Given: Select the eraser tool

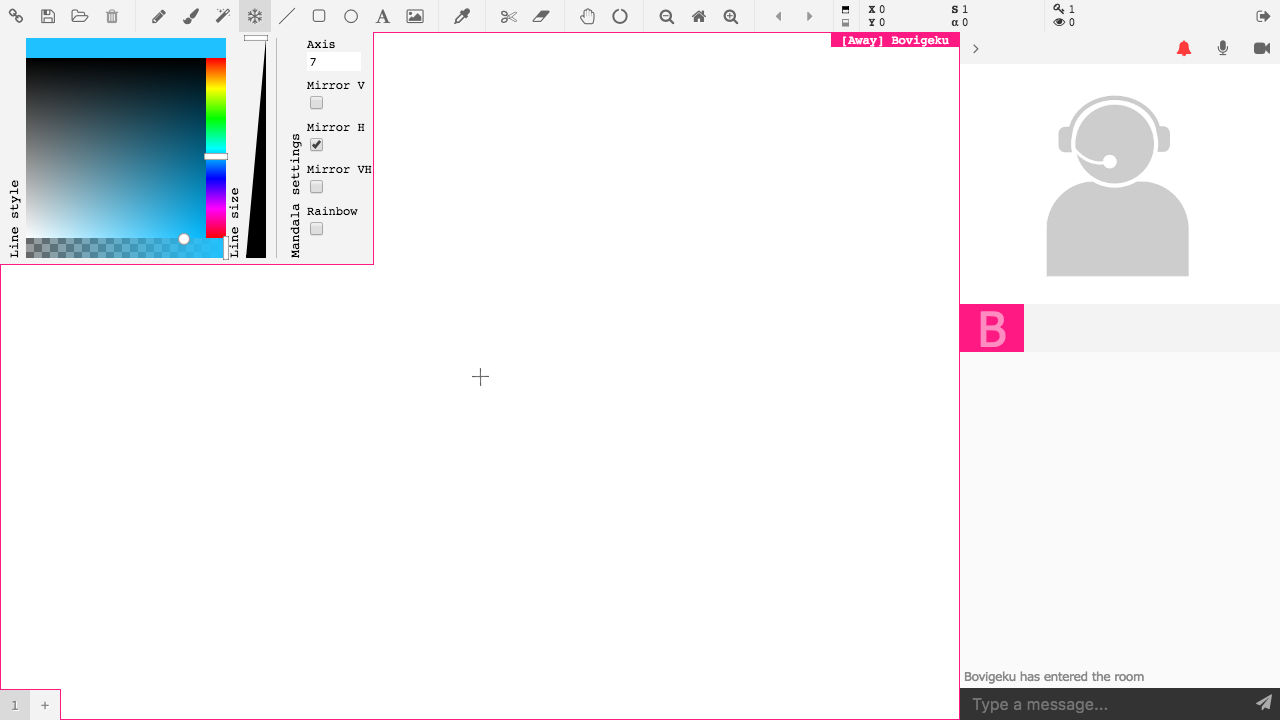Looking at the screenshot, I should coord(541,16).
